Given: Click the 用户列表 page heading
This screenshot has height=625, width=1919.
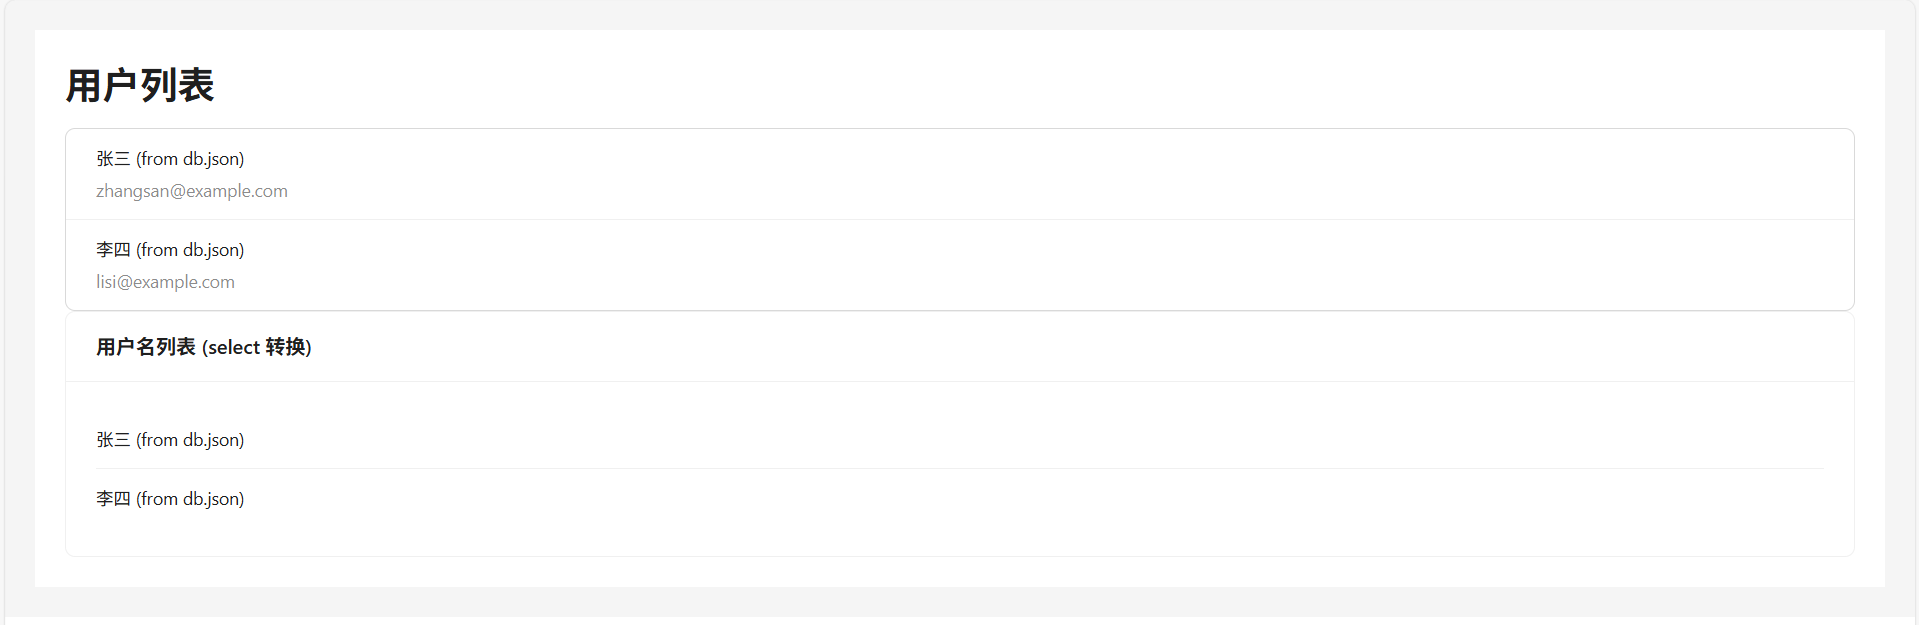Looking at the screenshot, I should pos(140,86).
